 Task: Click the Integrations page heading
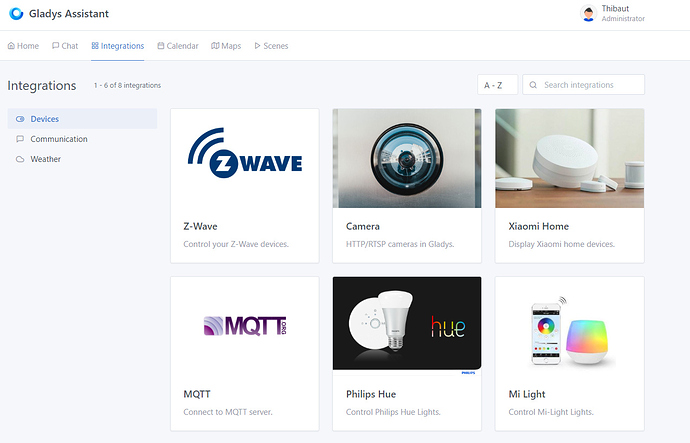(x=42, y=85)
